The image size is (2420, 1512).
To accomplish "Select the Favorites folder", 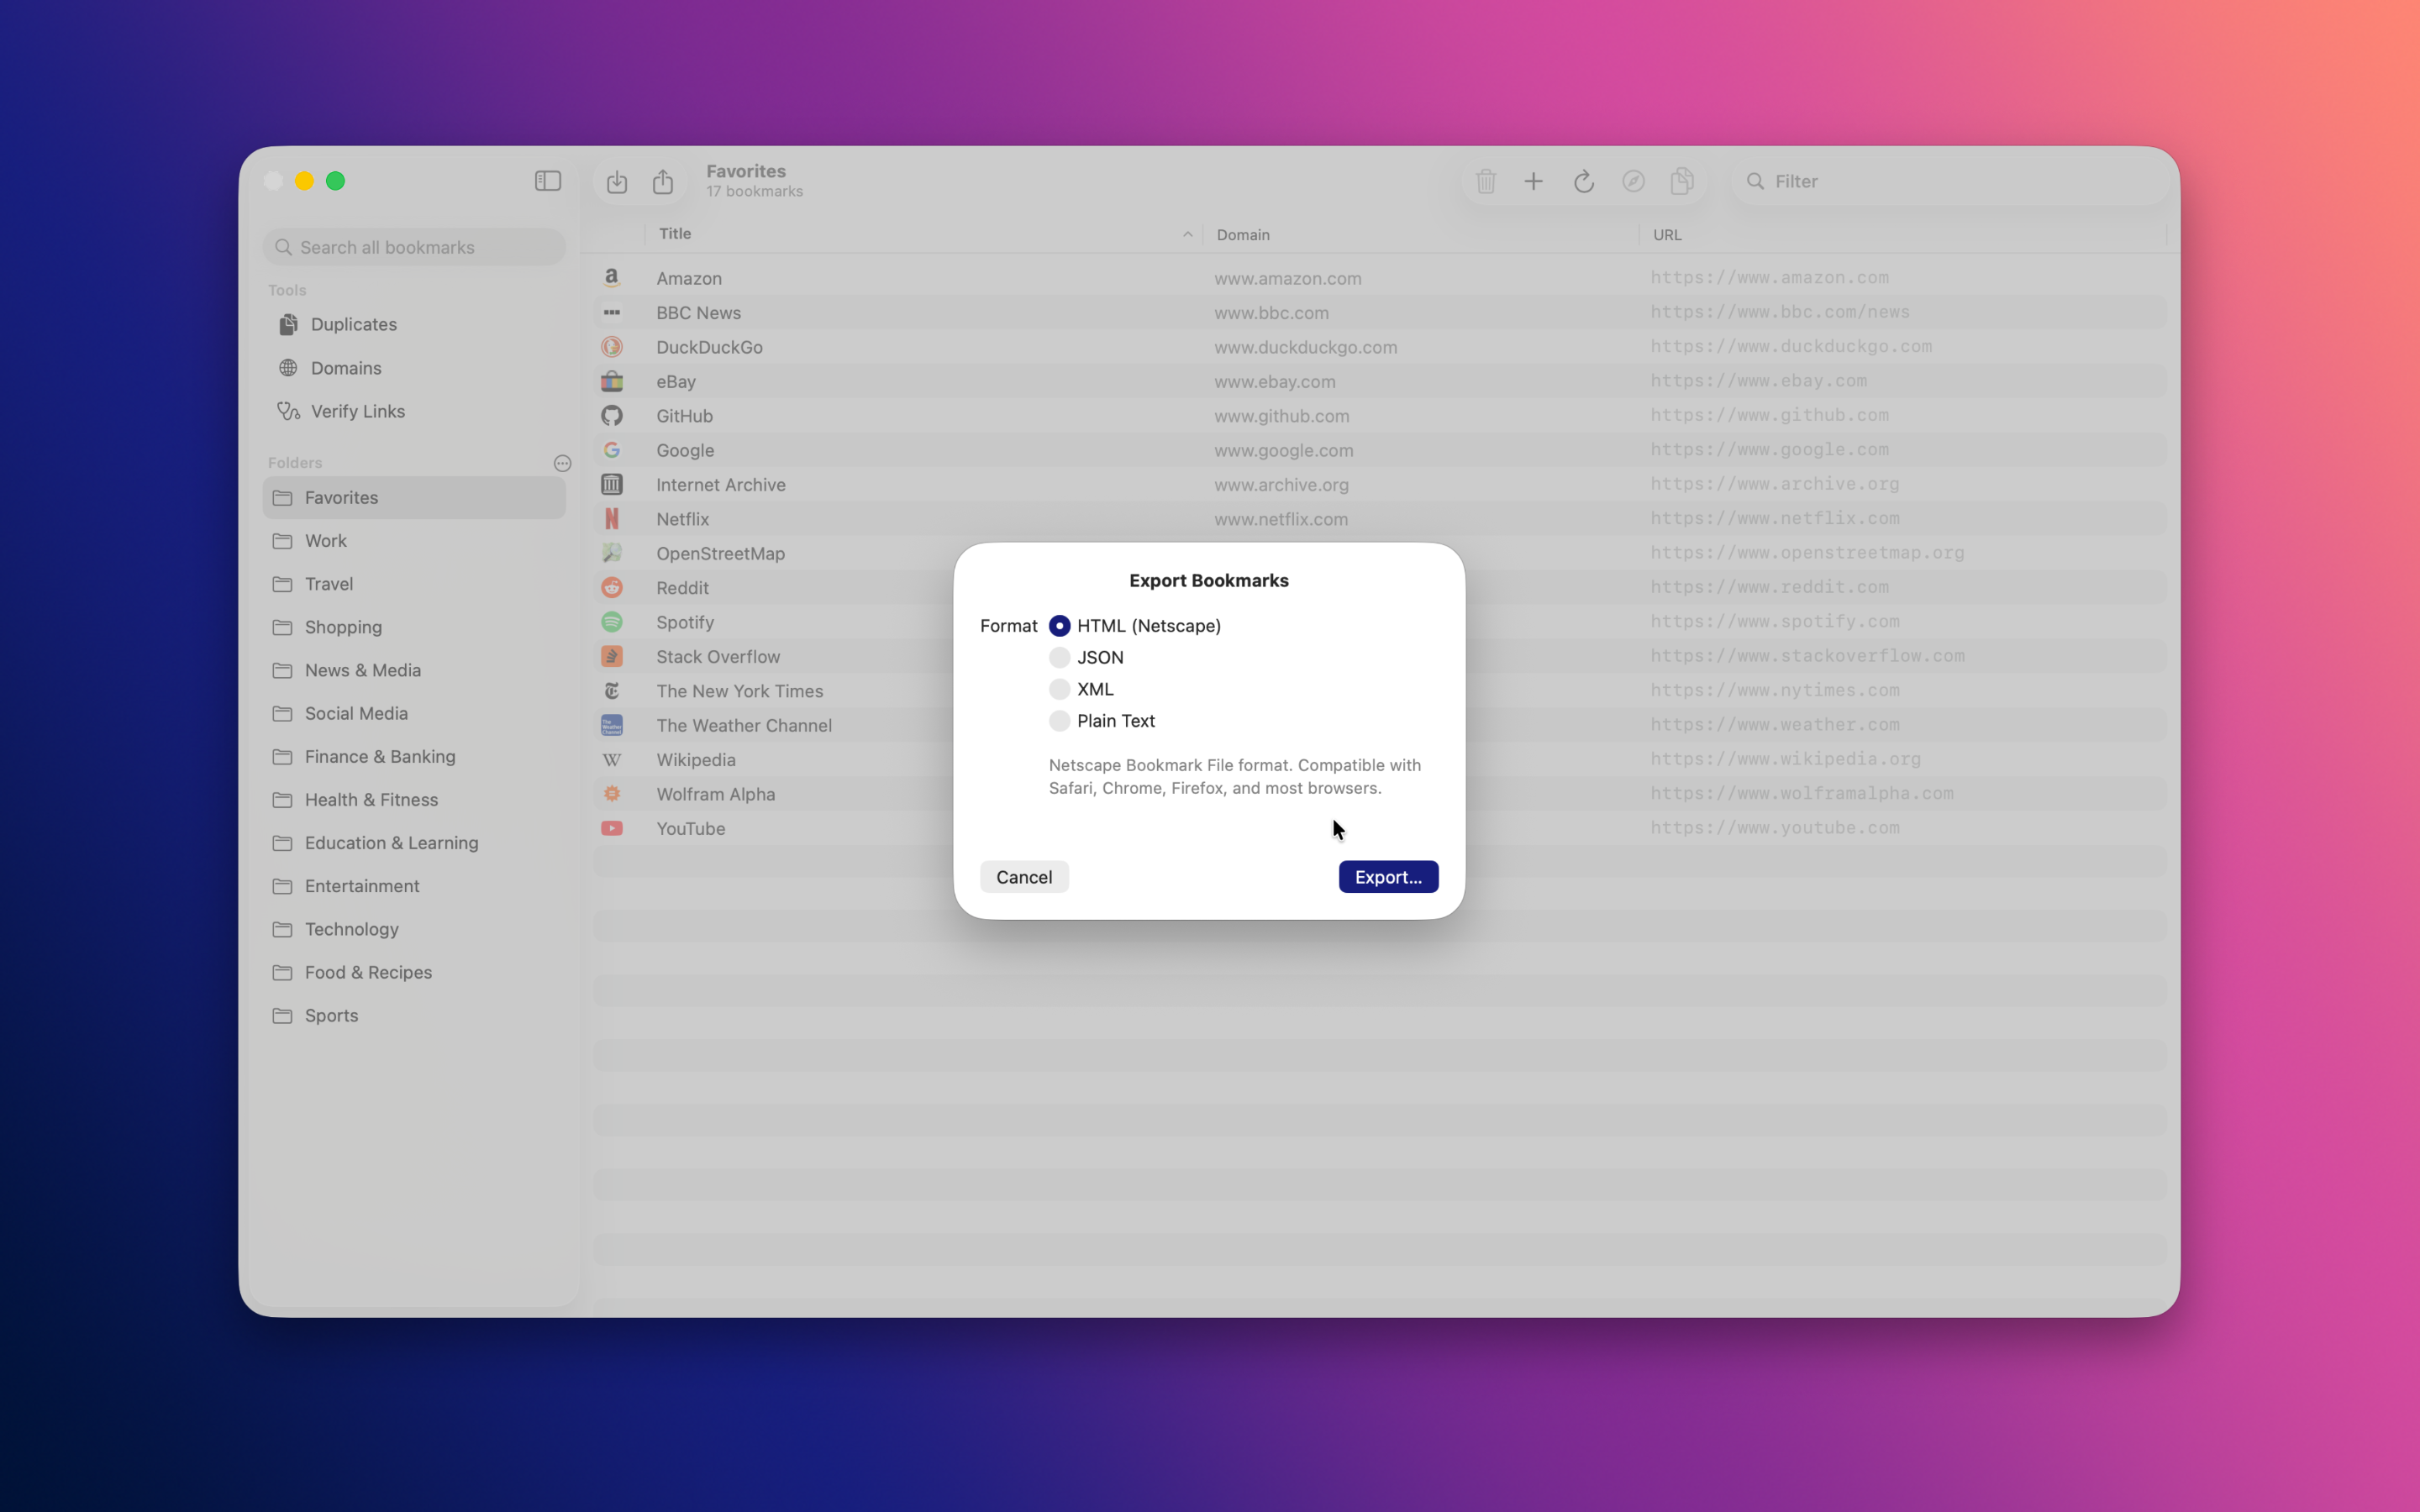I will (x=414, y=497).
